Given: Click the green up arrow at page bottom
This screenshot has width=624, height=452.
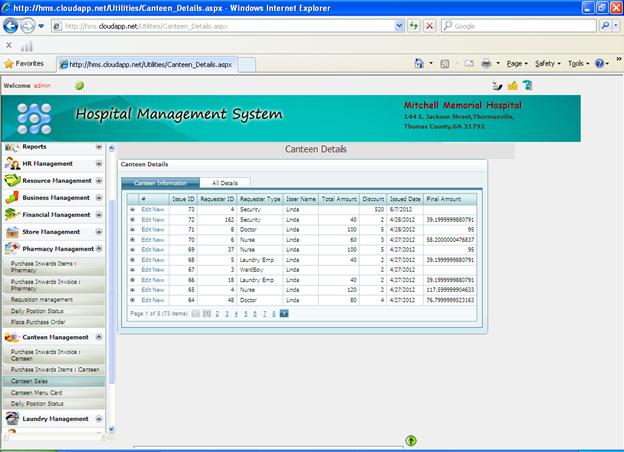Looking at the screenshot, I should tap(410, 440).
